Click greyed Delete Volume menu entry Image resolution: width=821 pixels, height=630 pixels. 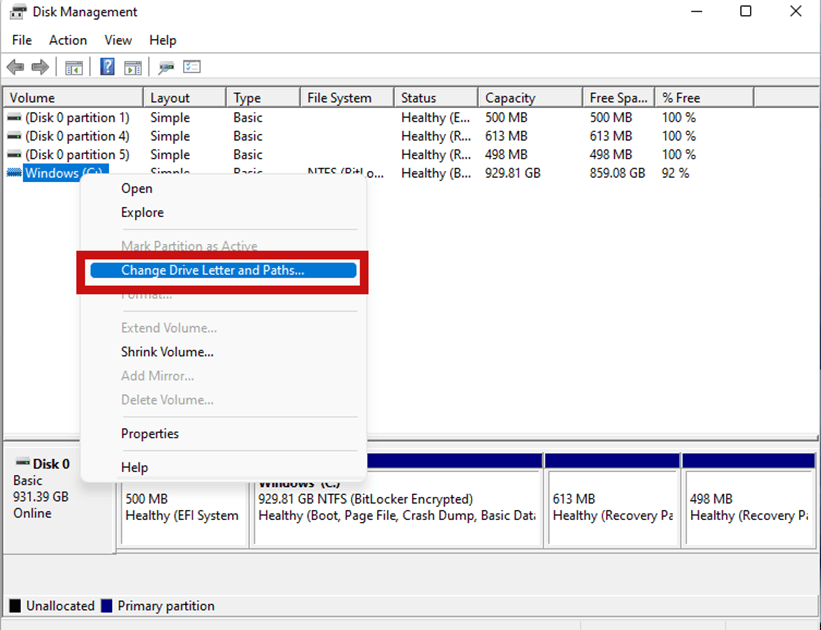[x=167, y=400]
